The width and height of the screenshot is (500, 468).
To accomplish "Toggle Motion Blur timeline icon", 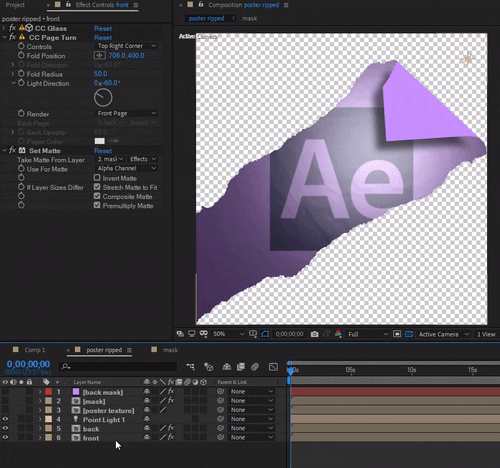I will tap(255, 367).
